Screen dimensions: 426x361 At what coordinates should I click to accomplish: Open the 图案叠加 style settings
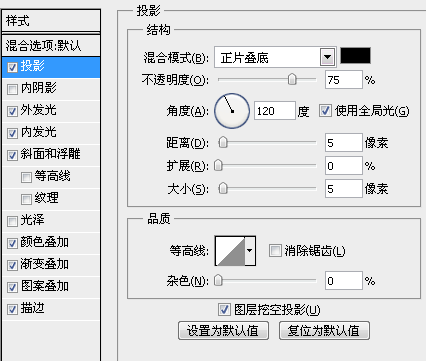pos(45,286)
